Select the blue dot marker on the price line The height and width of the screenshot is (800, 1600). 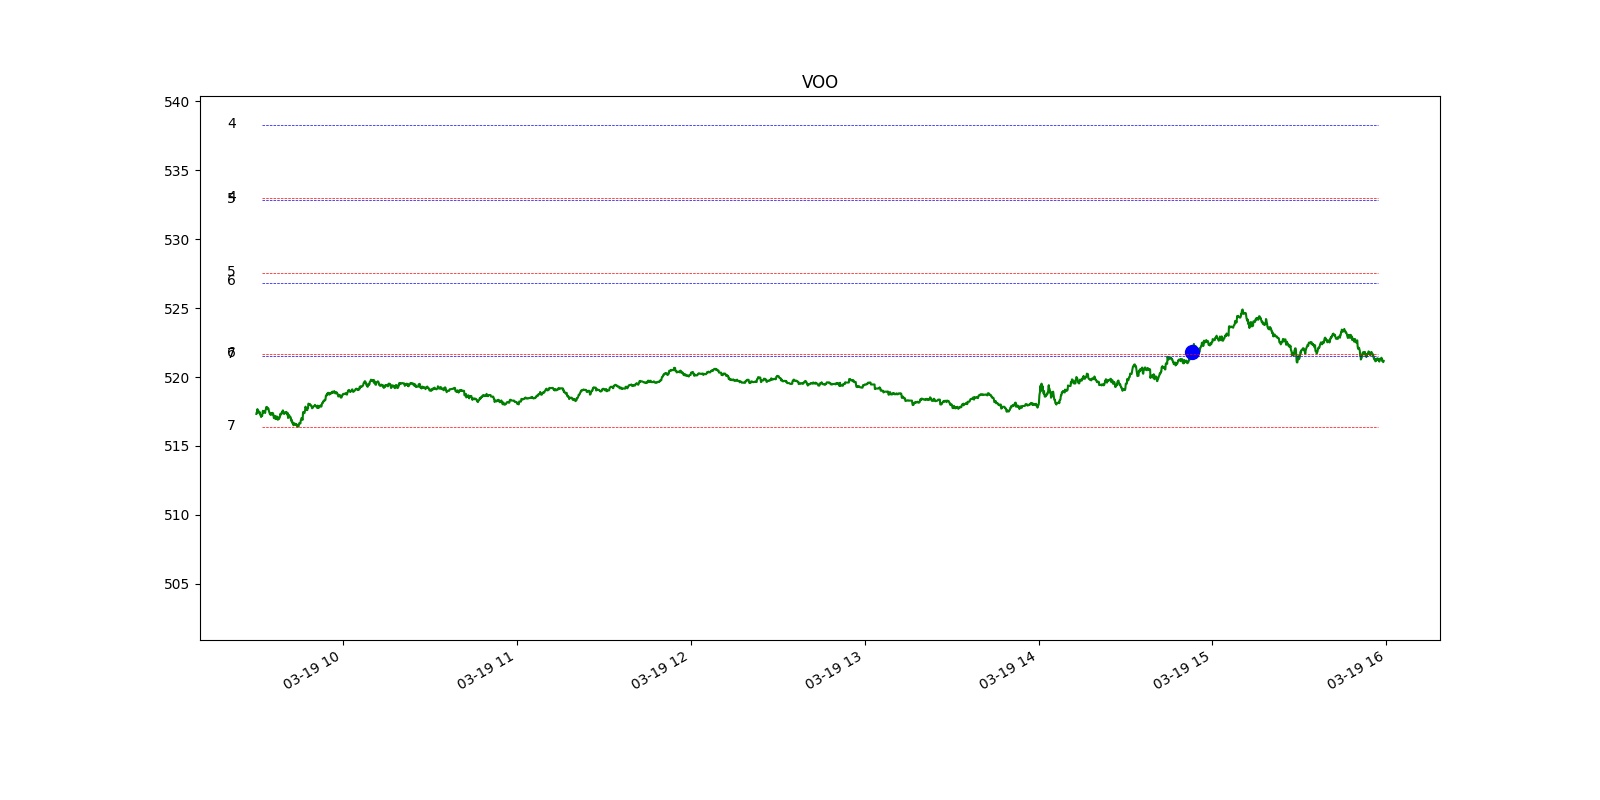tap(1192, 352)
